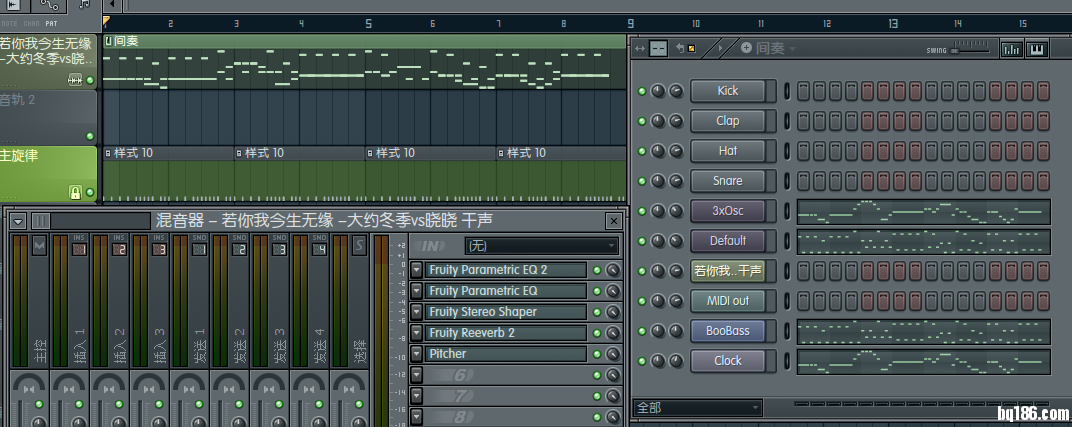This screenshot has width=1072, height=427.
Task: Open the 全部 channel filter dropdown
Action: click(697, 408)
